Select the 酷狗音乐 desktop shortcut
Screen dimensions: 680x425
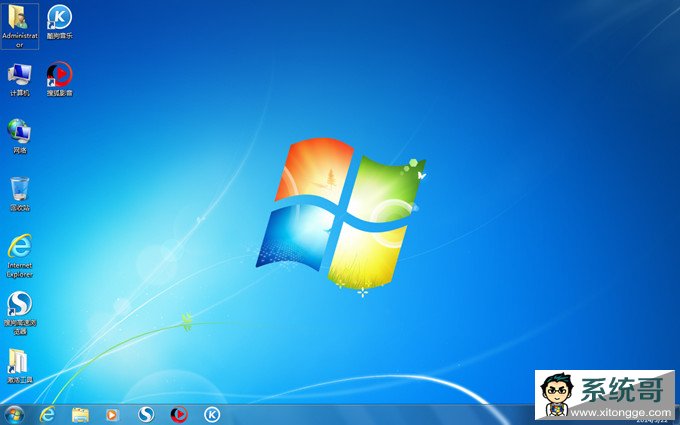click(59, 23)
